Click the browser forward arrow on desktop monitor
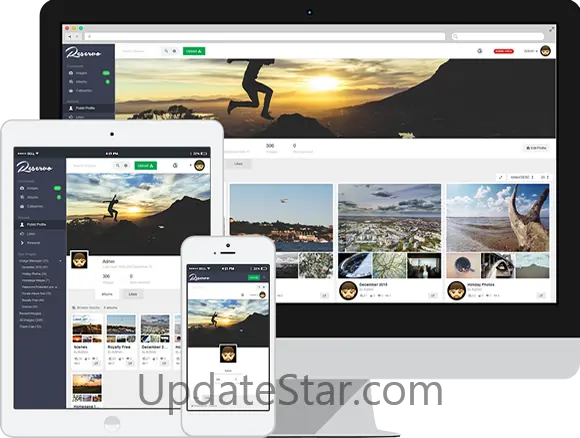Screen dimensions: 580x438 [77, 36]
